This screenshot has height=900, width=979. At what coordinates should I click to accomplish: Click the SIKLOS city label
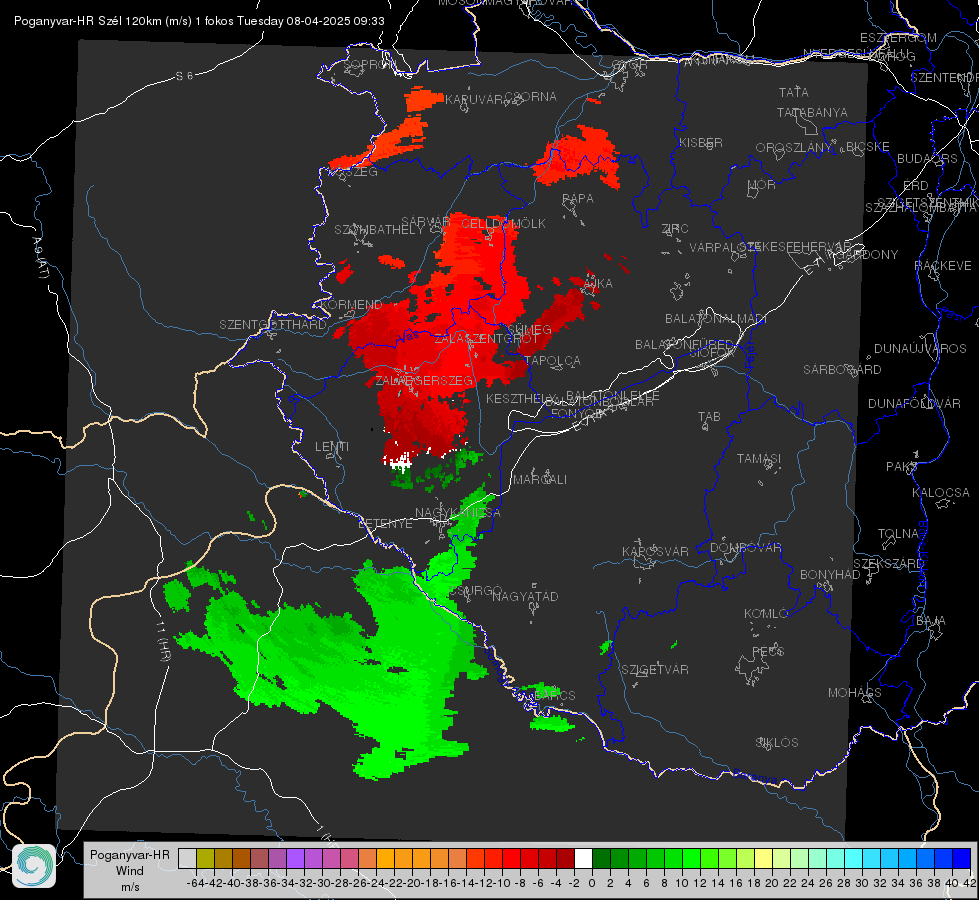point(777,743)
